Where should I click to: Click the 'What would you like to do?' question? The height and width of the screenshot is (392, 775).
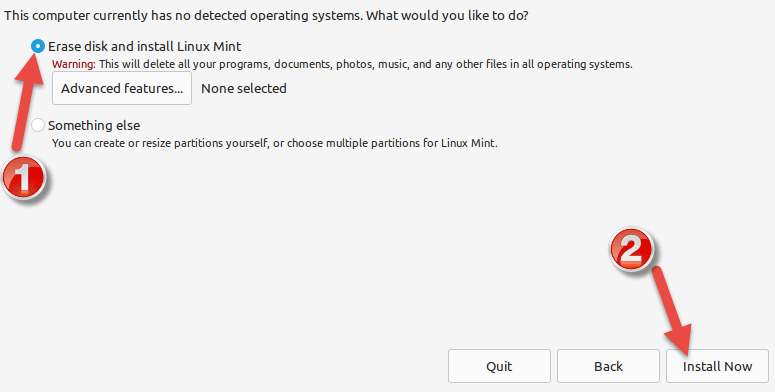[447, 16]
